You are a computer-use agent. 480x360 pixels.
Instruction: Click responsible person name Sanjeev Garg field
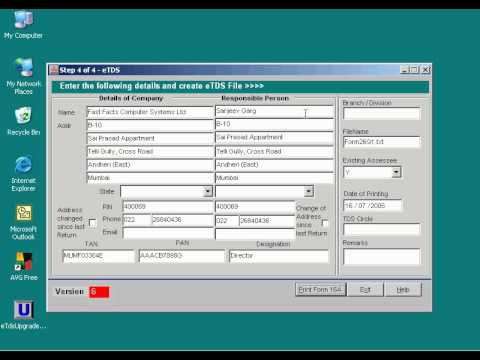point(274,111)
